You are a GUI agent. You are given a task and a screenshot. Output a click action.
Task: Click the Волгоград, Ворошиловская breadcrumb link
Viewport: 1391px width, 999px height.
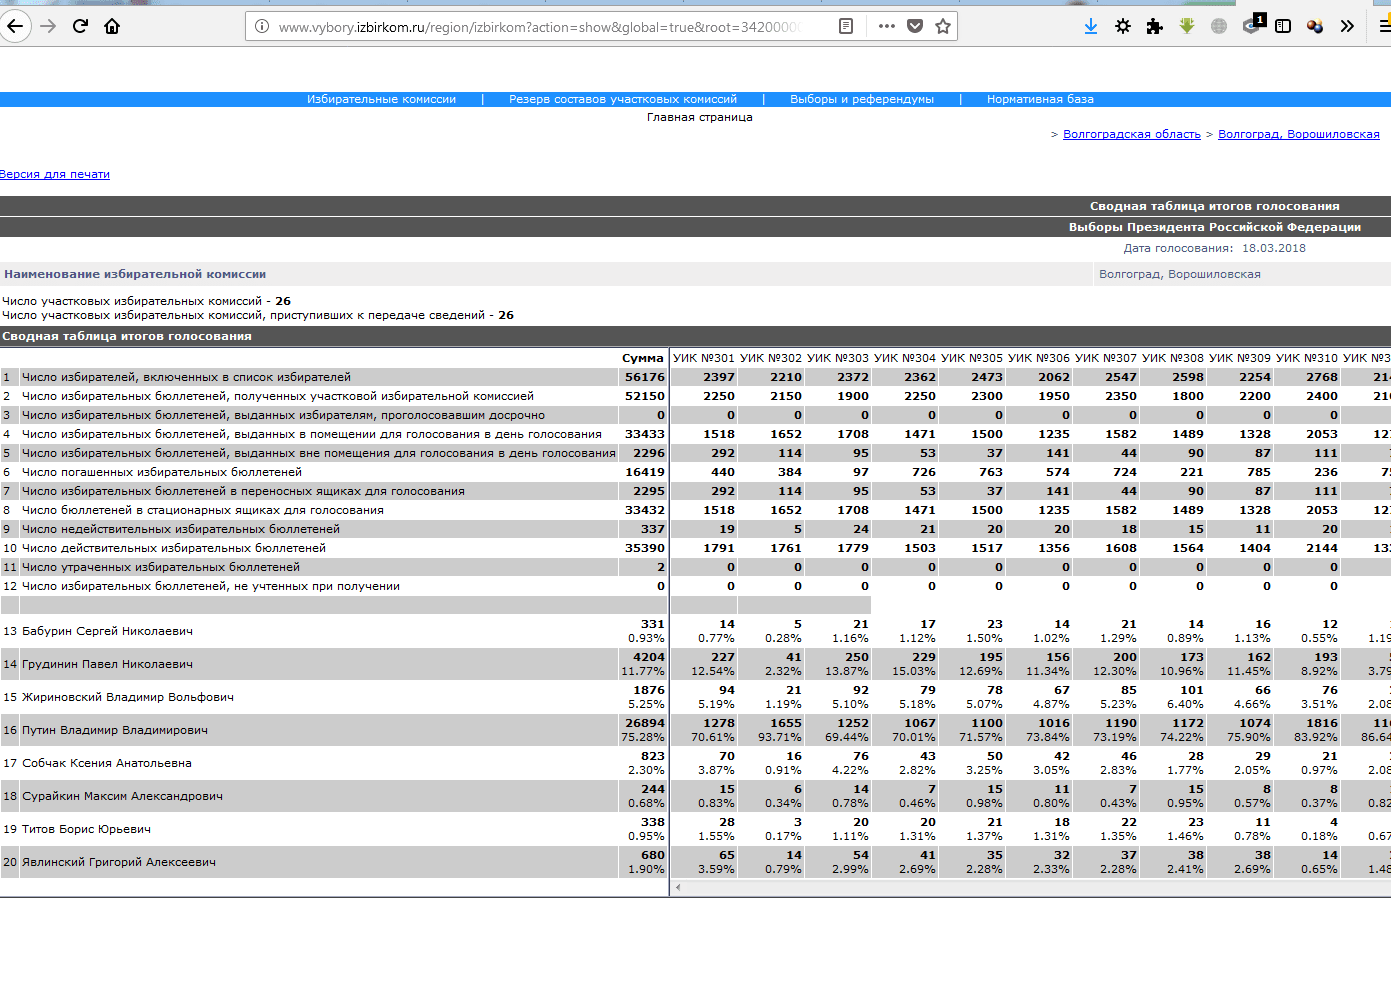(1298, 134)
